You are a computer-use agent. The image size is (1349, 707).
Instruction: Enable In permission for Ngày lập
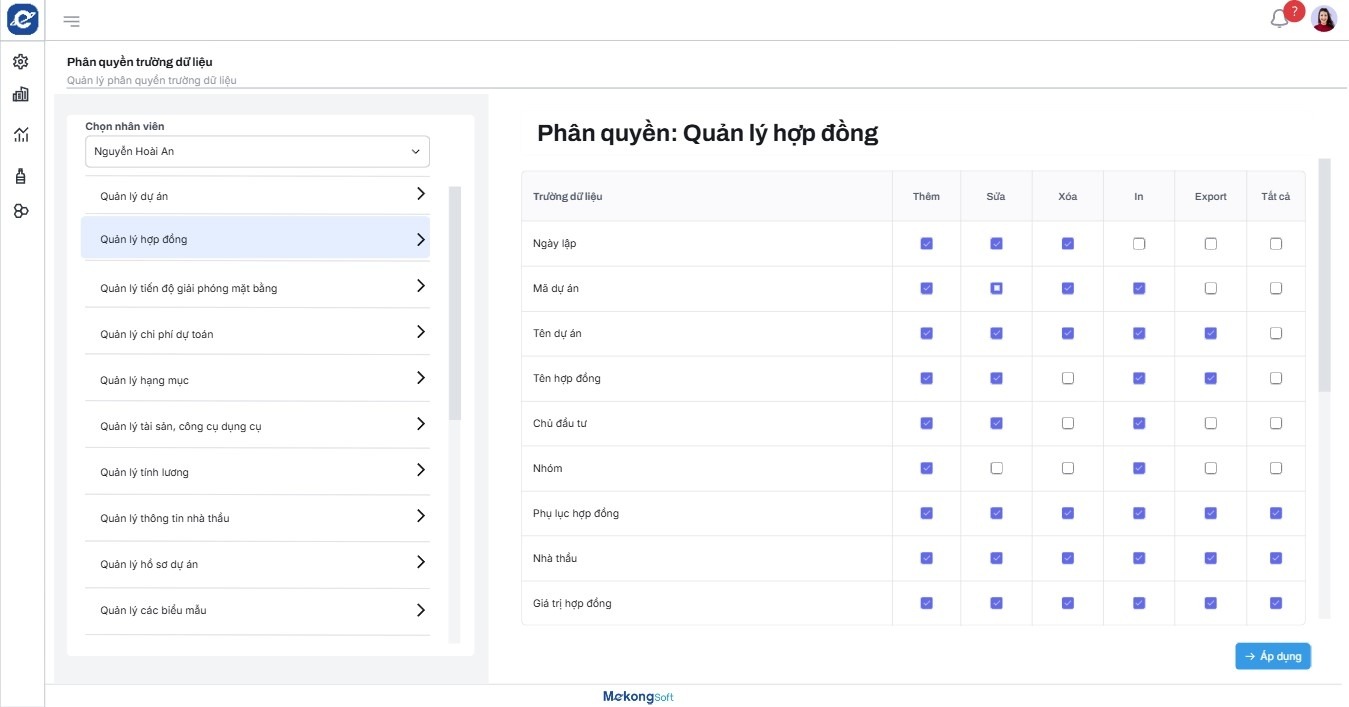pos(1139,244)
